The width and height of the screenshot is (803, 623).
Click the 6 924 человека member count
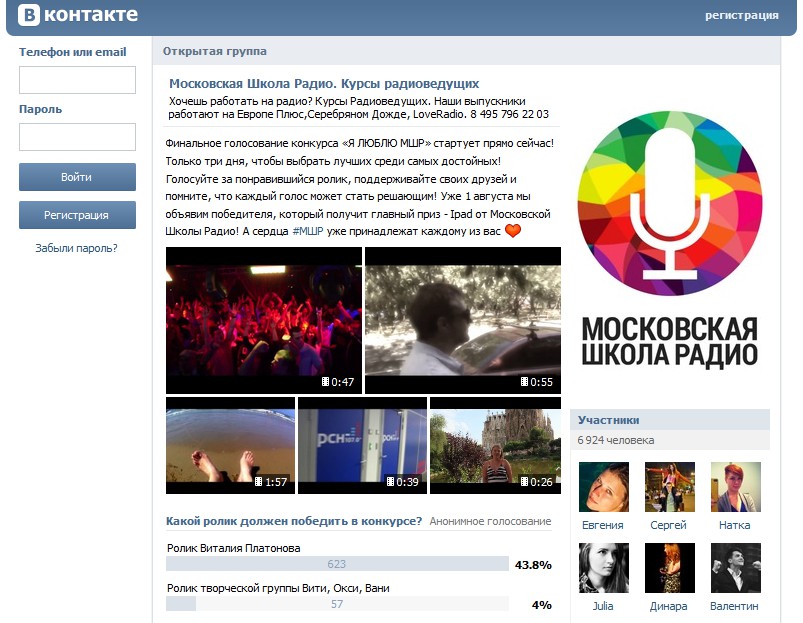tap(616, 440)
